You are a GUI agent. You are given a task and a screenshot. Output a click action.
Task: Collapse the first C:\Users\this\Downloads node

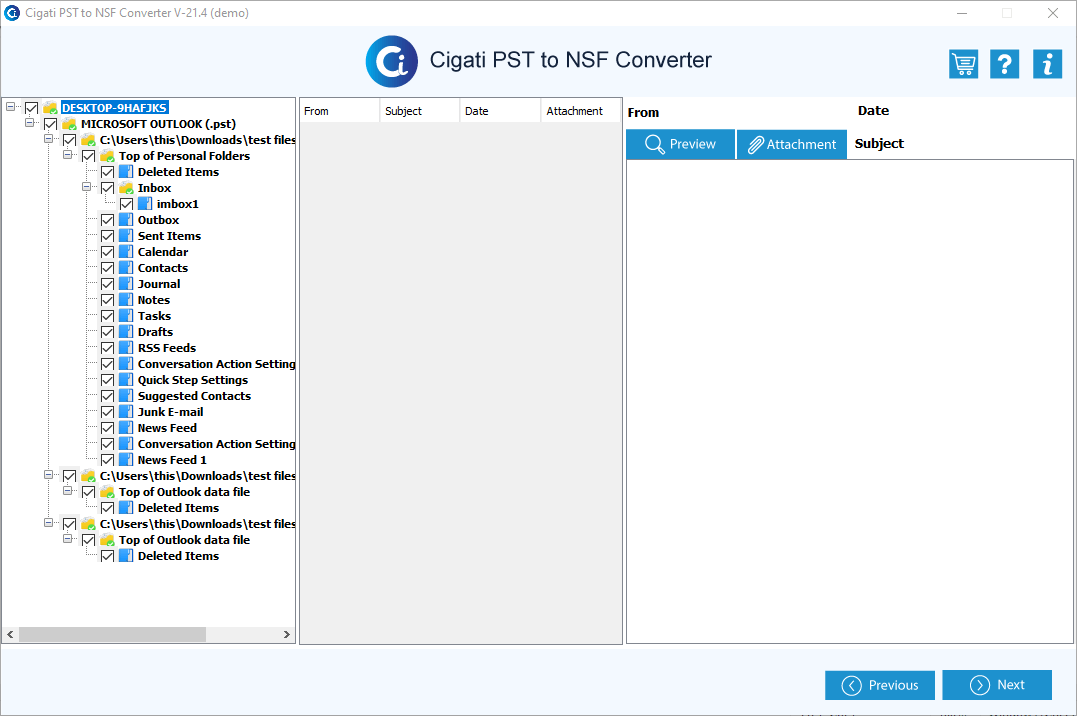[x=49, y=138]
